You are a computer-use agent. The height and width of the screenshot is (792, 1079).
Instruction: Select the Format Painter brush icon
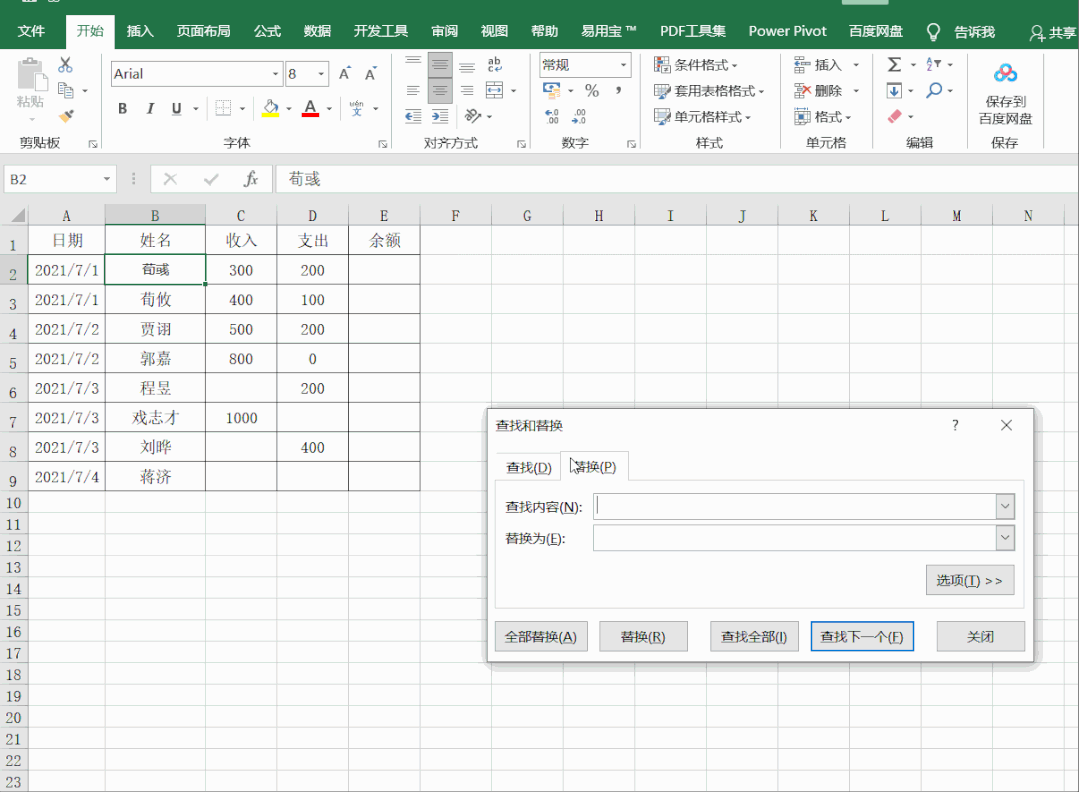point(66,116)
